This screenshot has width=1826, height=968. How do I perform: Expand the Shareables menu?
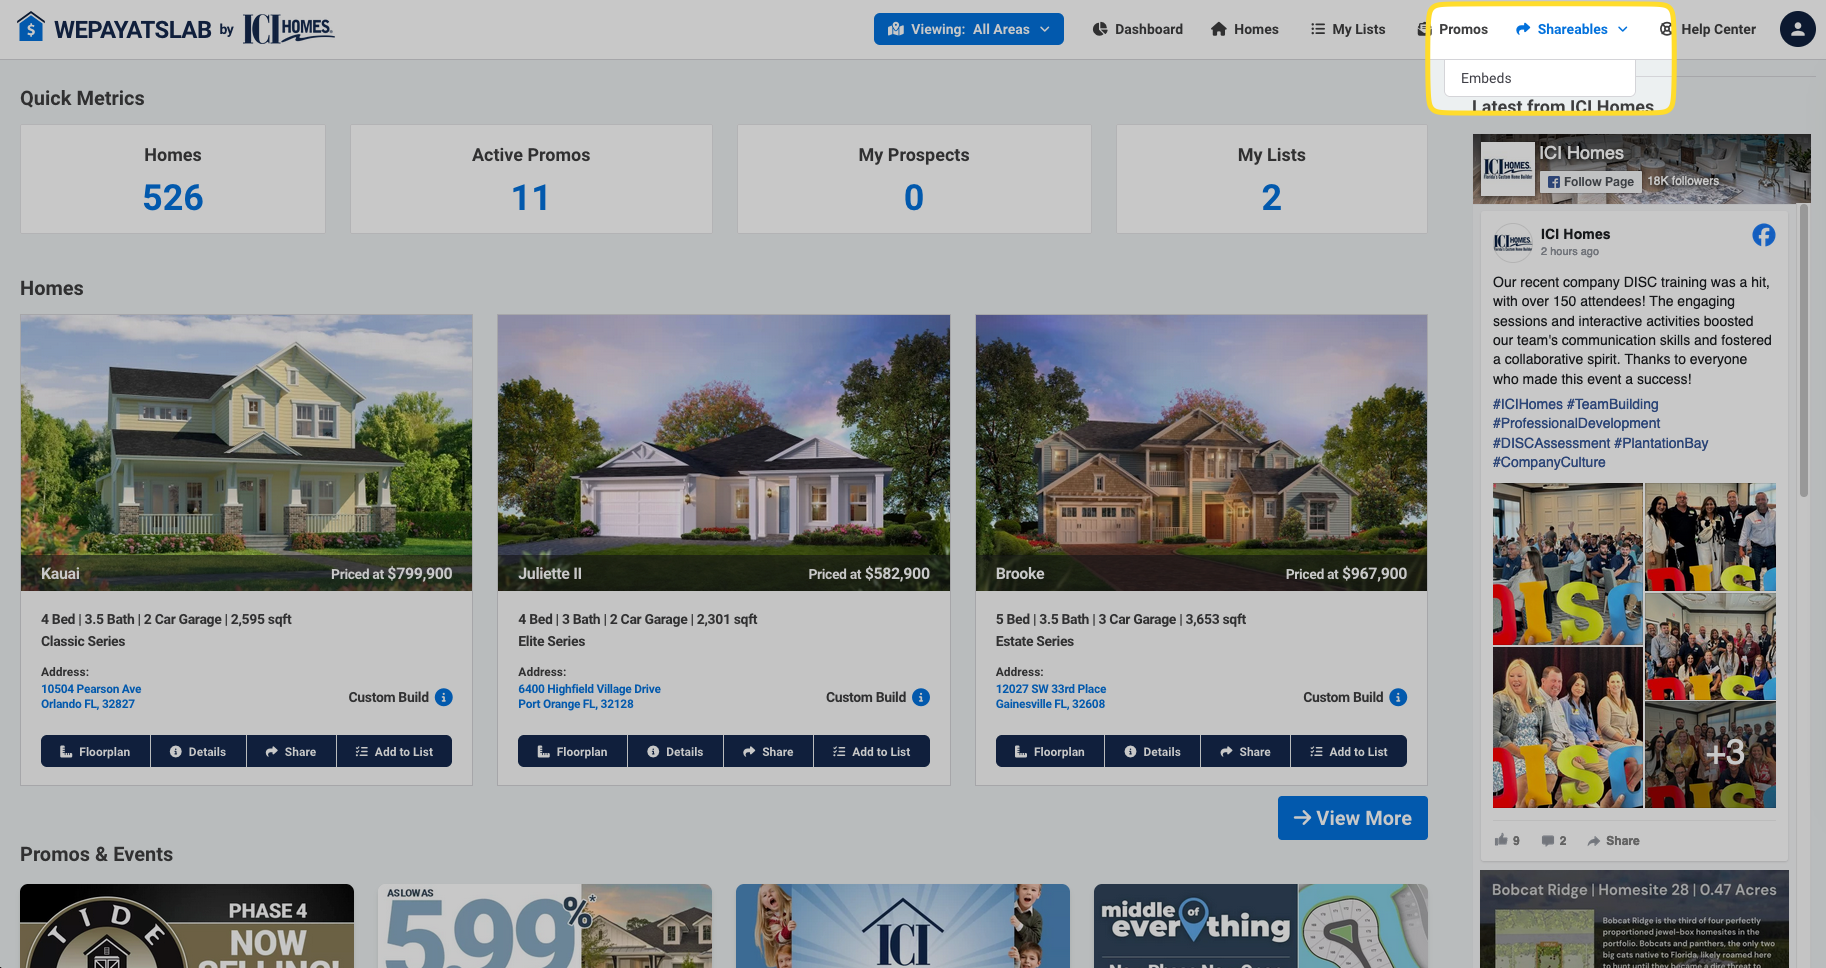coord(1572,29)
